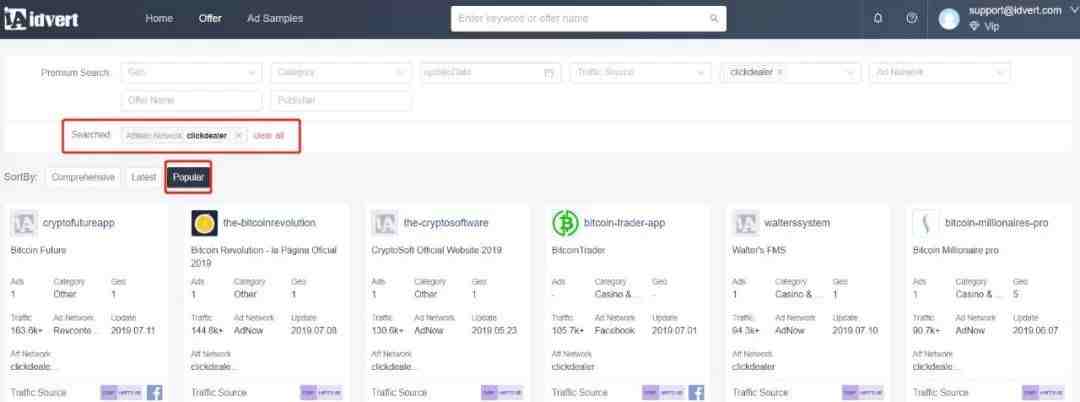Click traffic source badge on the-bitcoinrevolution card
The width and height of the screenshot is (1080, 402).
click(321, 392)
